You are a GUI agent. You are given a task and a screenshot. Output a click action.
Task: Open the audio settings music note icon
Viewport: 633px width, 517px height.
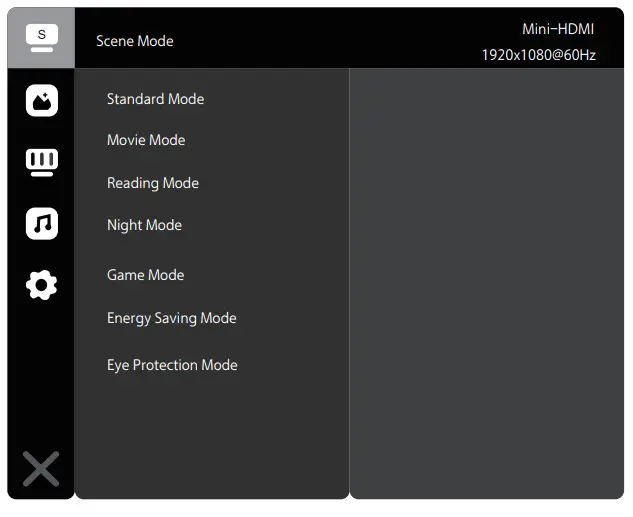41,224
